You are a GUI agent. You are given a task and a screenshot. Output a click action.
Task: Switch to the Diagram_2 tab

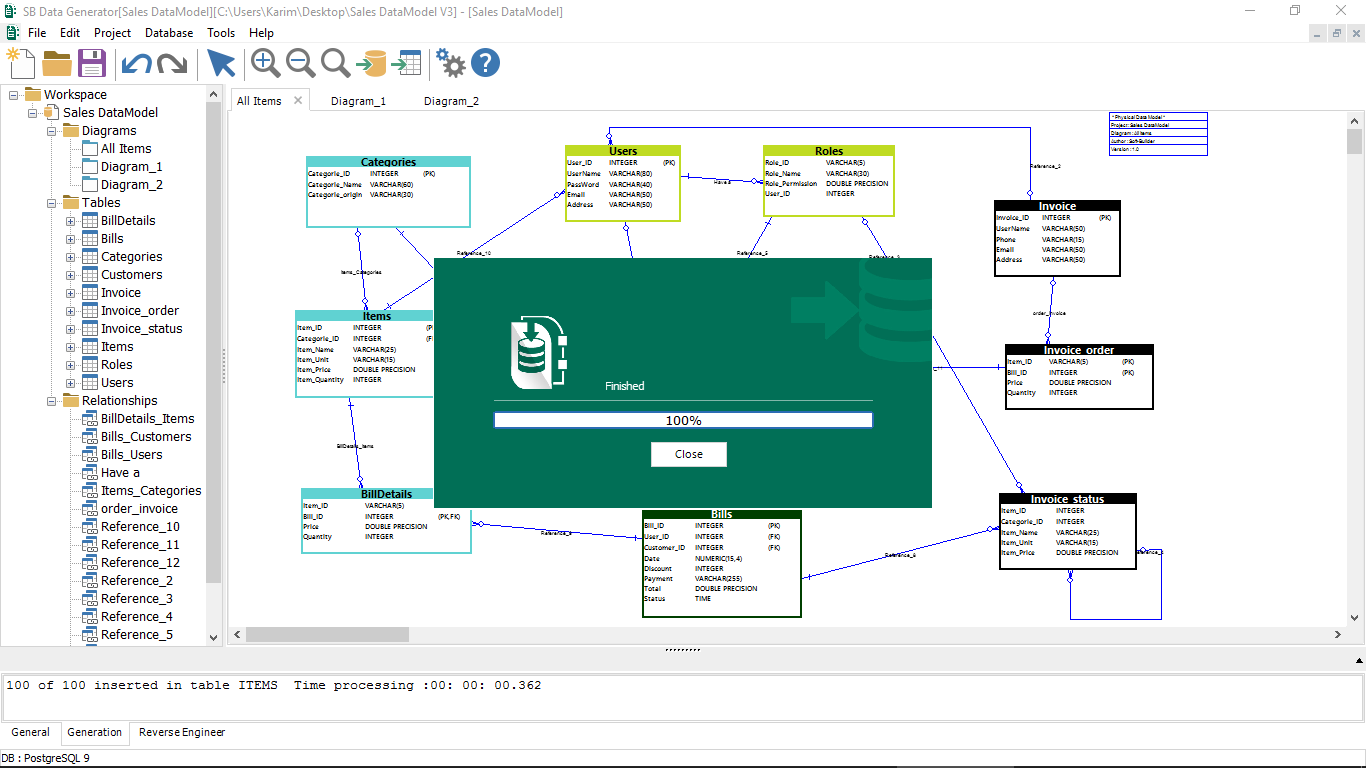point(451,101)
